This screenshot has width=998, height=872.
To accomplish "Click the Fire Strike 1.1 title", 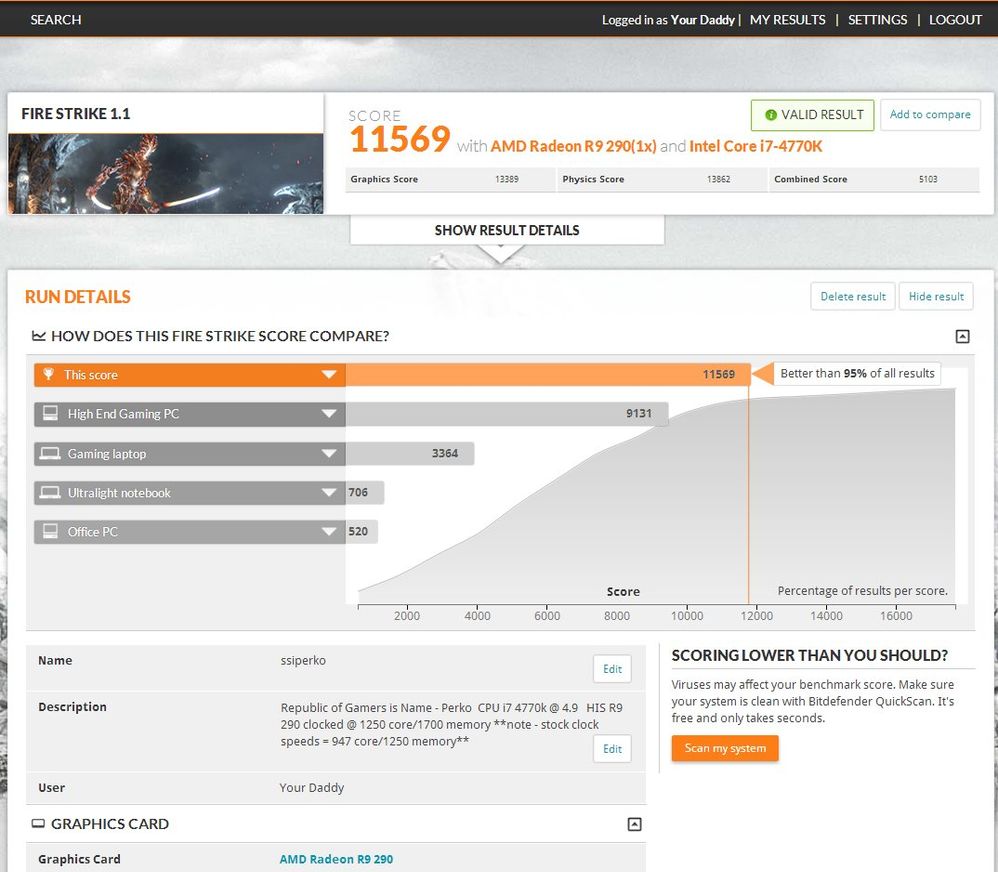I will [x=76, y=114].
